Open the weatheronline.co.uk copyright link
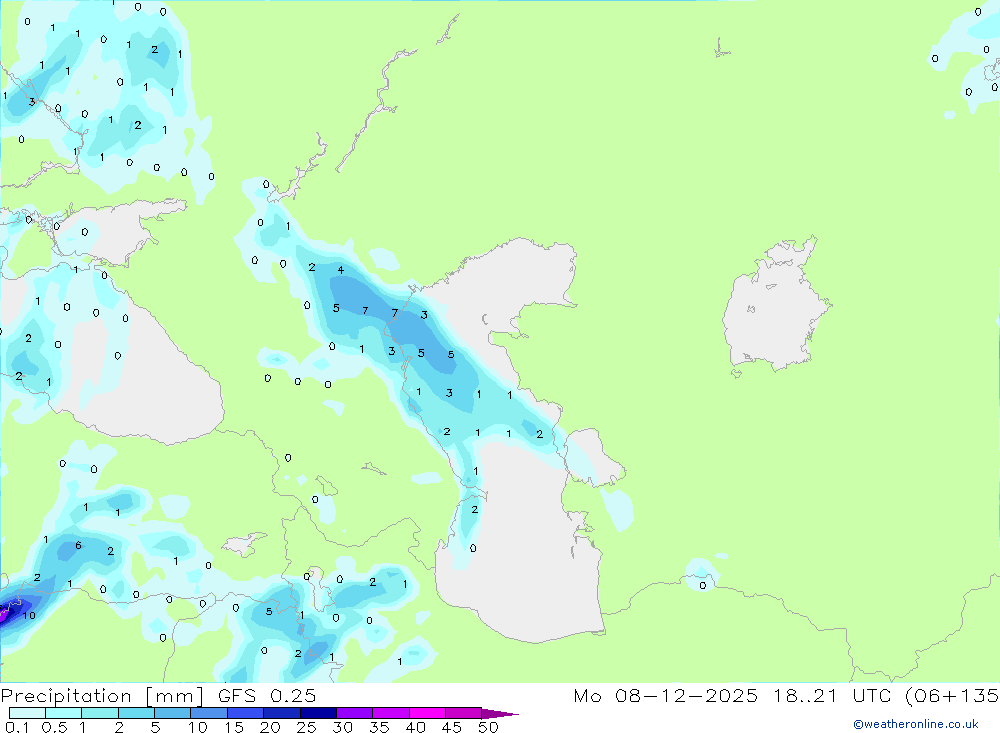Screen dimensions: 1000x733 pos(916,724)
